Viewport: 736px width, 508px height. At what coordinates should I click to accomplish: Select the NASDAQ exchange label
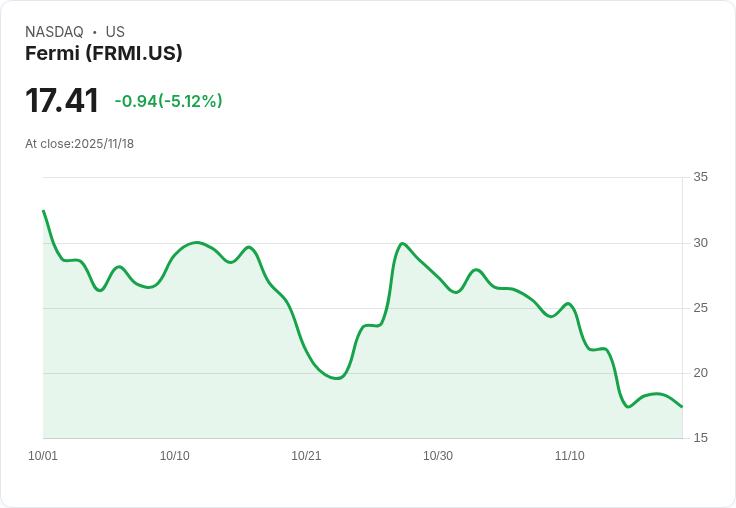54,32
